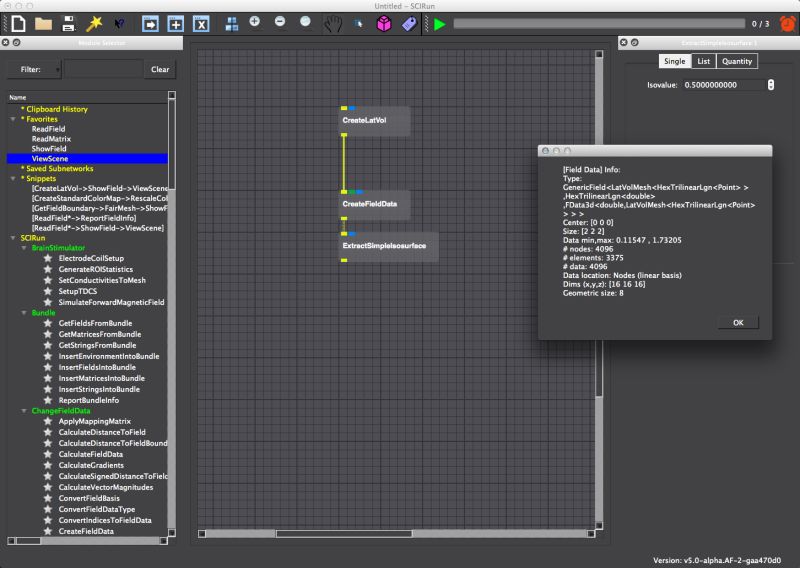The height and width of the screenshot is (568, 800).
Task: Close the Module Selector panel
Action: coord(6,42)
